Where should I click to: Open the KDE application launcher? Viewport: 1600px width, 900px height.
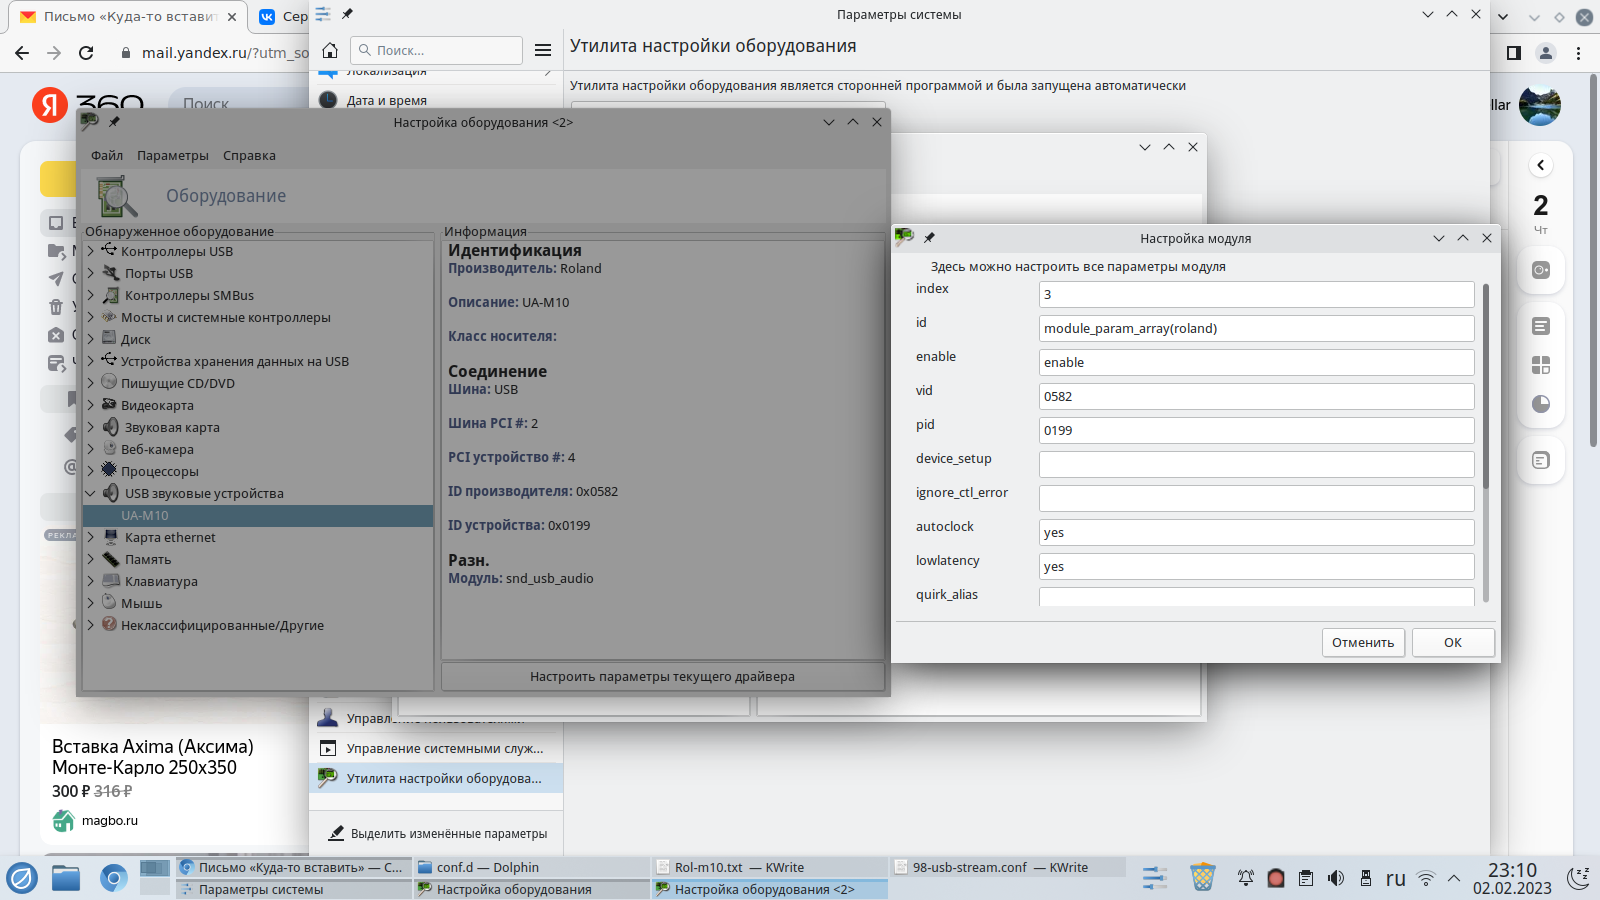pos(22,878)
